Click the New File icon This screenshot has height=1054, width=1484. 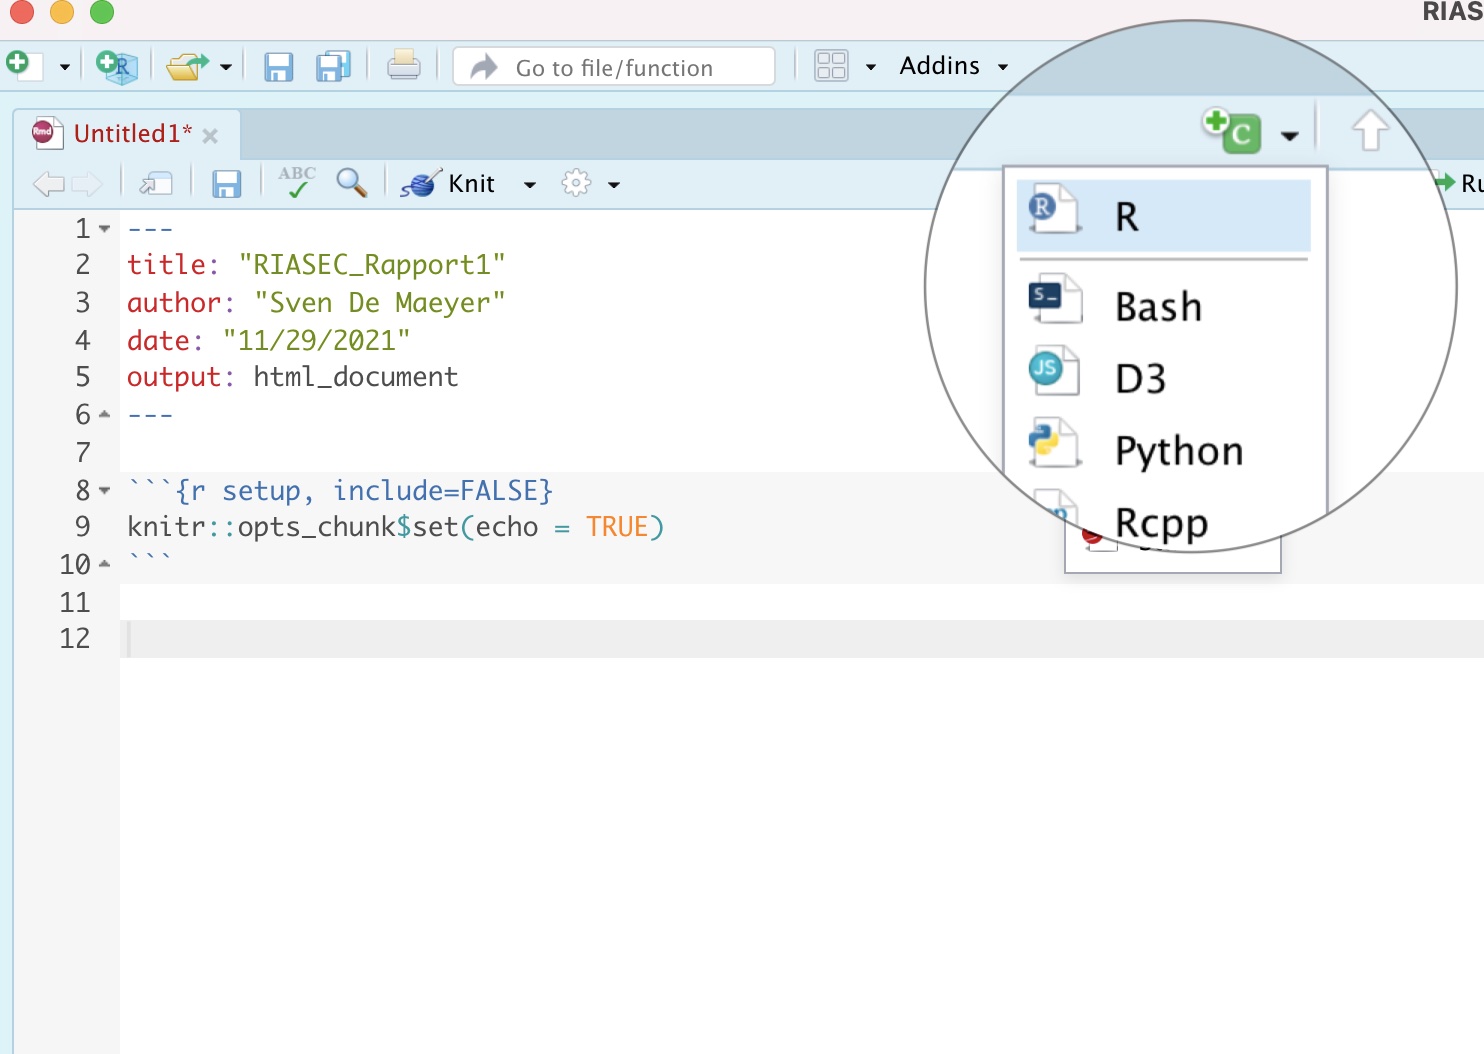[24, 66]
